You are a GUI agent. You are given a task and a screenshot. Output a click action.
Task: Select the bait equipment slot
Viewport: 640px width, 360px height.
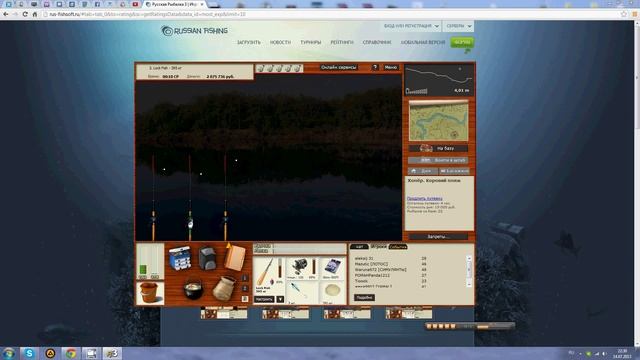[x=332, y=292]
